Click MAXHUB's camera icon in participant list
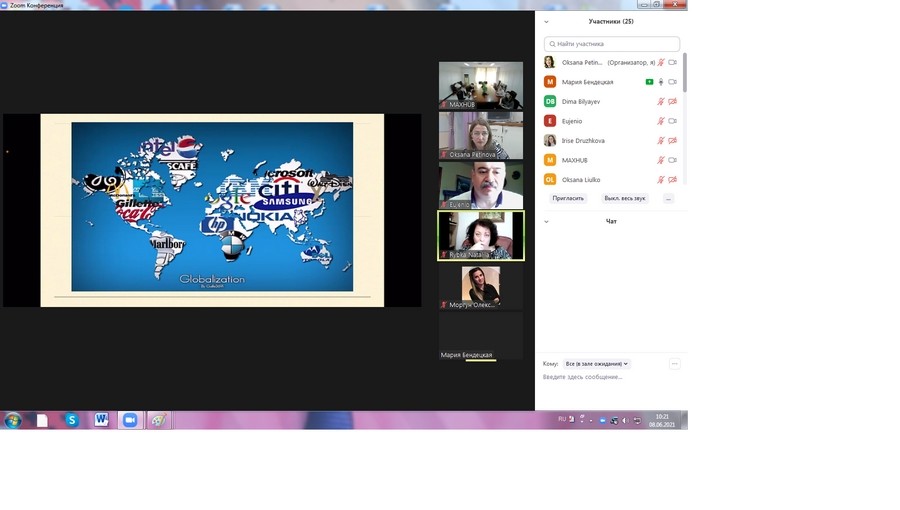900x510 pixels. coord(672,160)
